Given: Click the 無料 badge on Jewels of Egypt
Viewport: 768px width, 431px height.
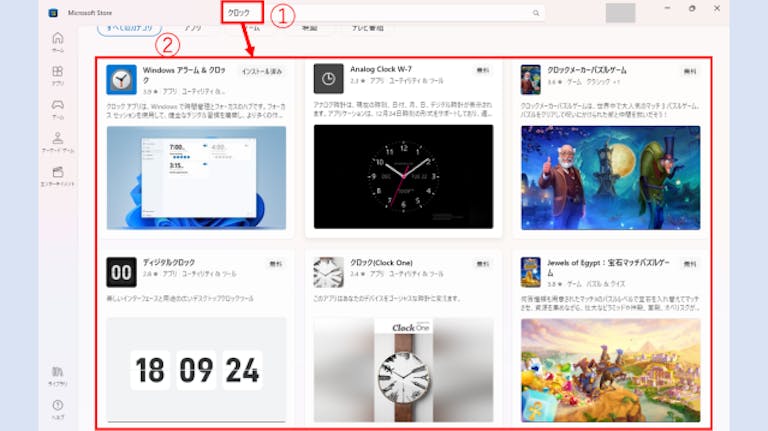Looking at the screenshot, I should pyautogui.click(x=690, y=264).
